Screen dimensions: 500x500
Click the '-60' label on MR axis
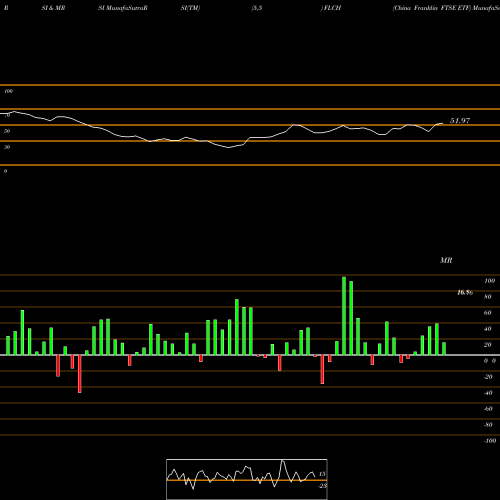[488, 409]
